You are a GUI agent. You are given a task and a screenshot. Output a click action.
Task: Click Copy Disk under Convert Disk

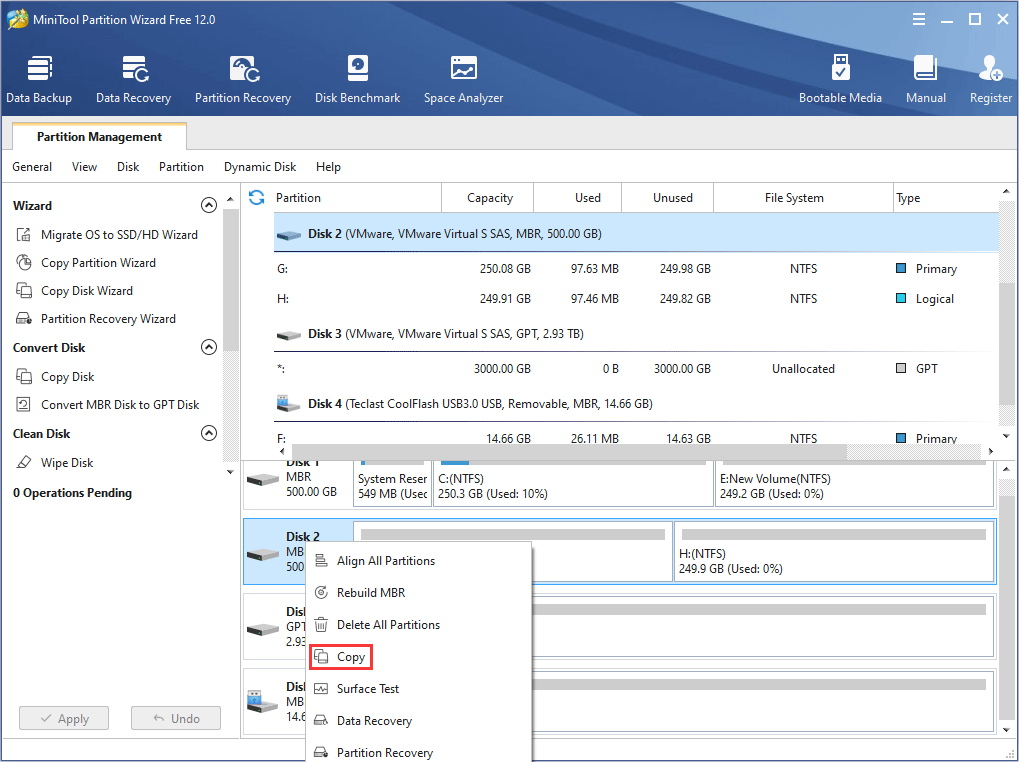coord(55,377)
